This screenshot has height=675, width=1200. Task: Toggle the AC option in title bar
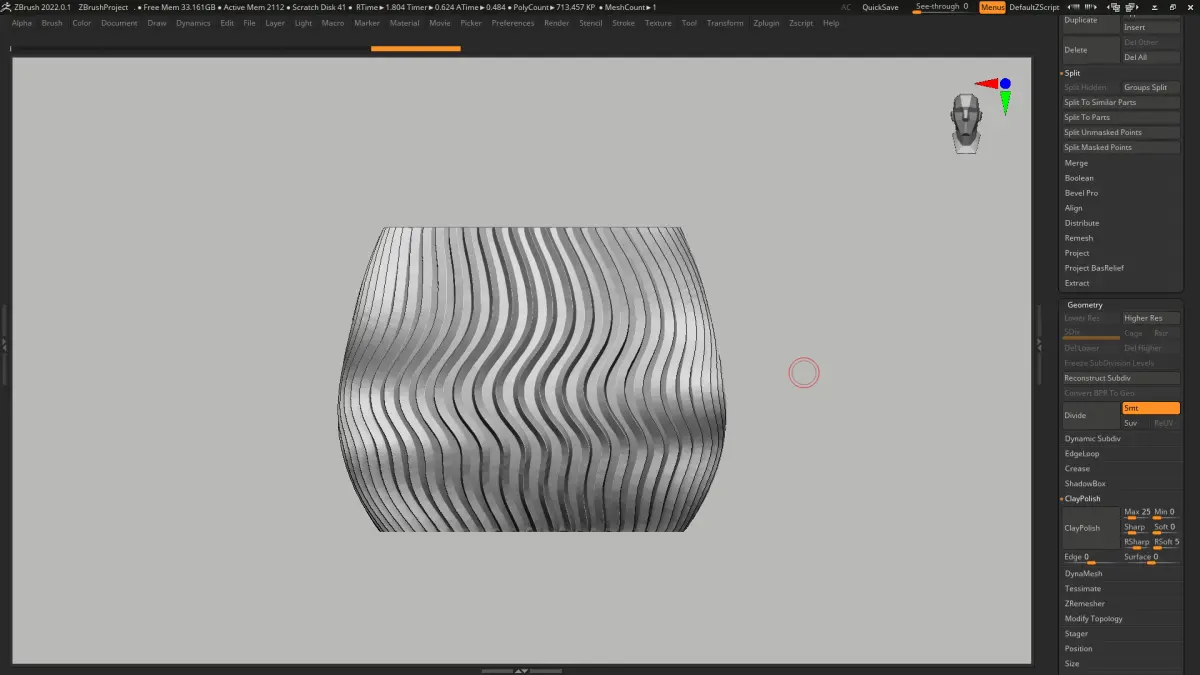(846, 7)
